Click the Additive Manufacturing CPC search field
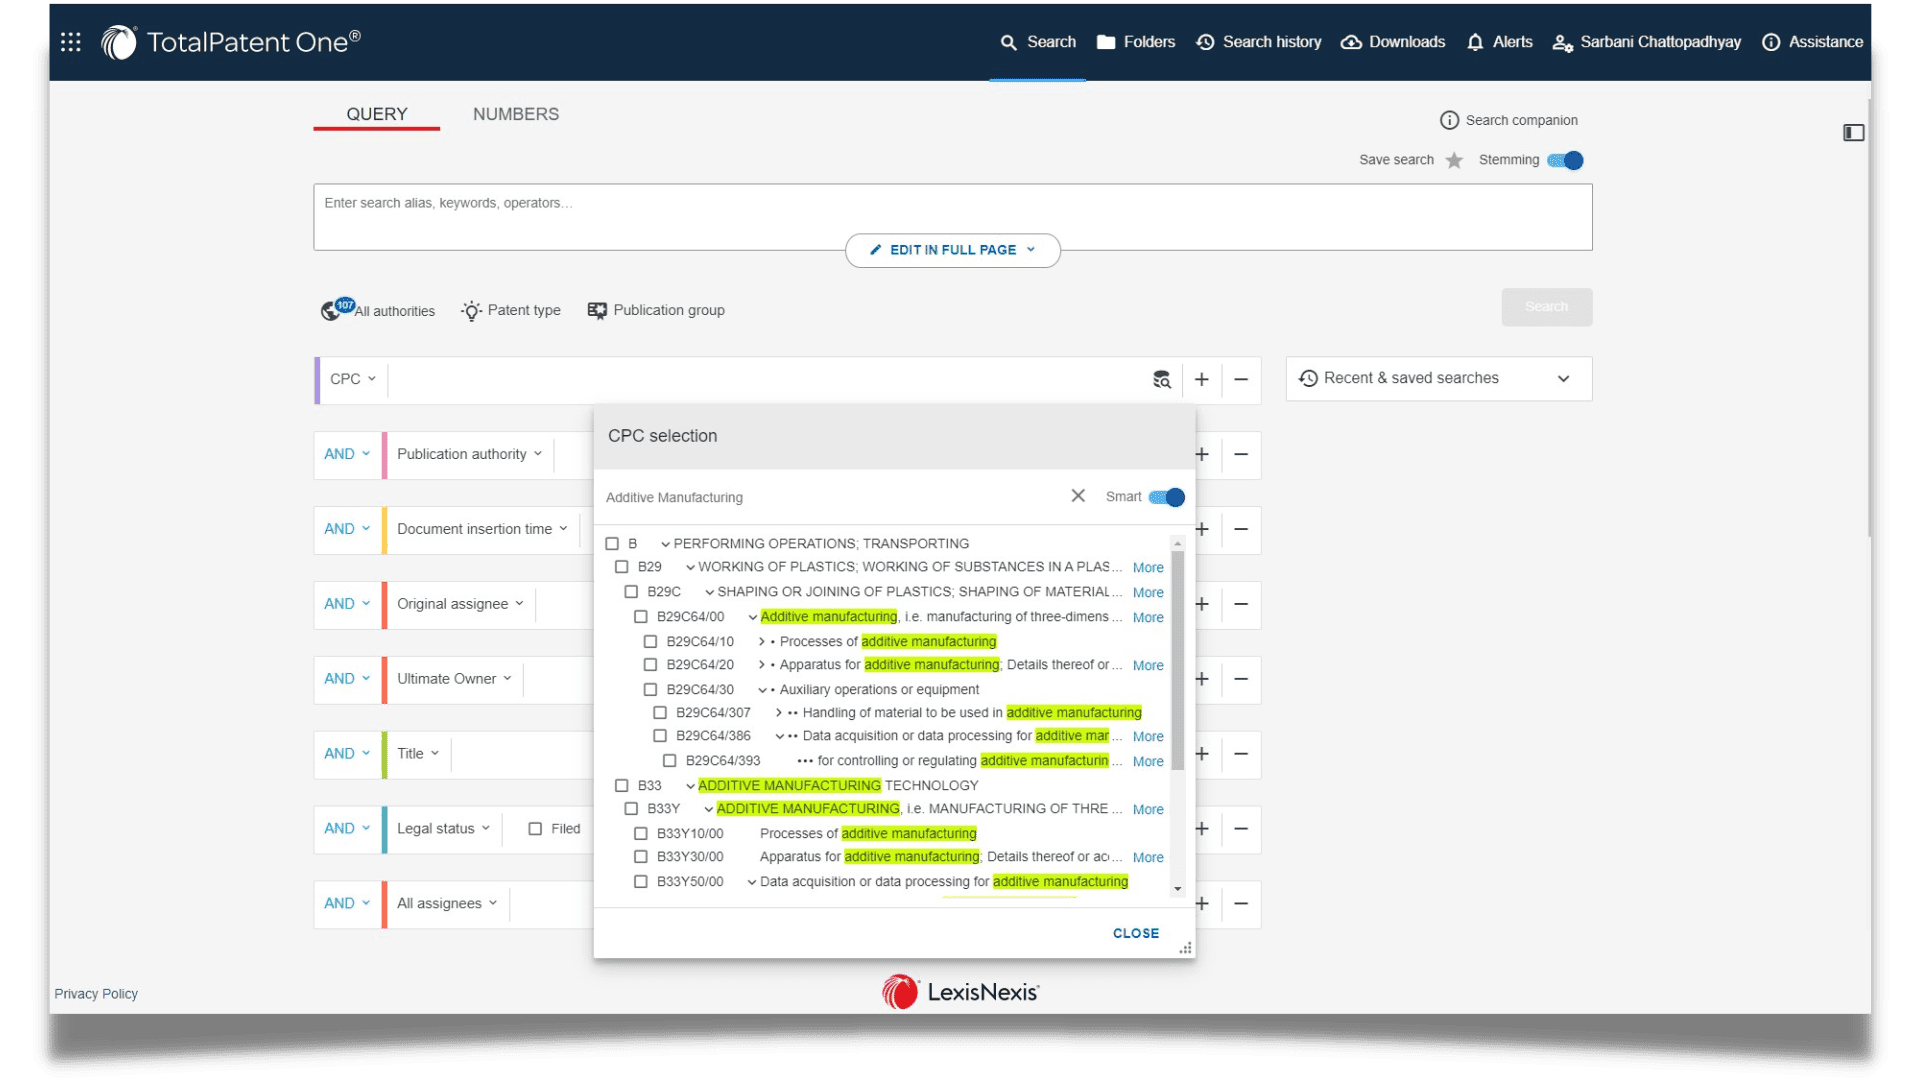The image size is (1920, 1080). pyautogui.click(x=832, y=497)
